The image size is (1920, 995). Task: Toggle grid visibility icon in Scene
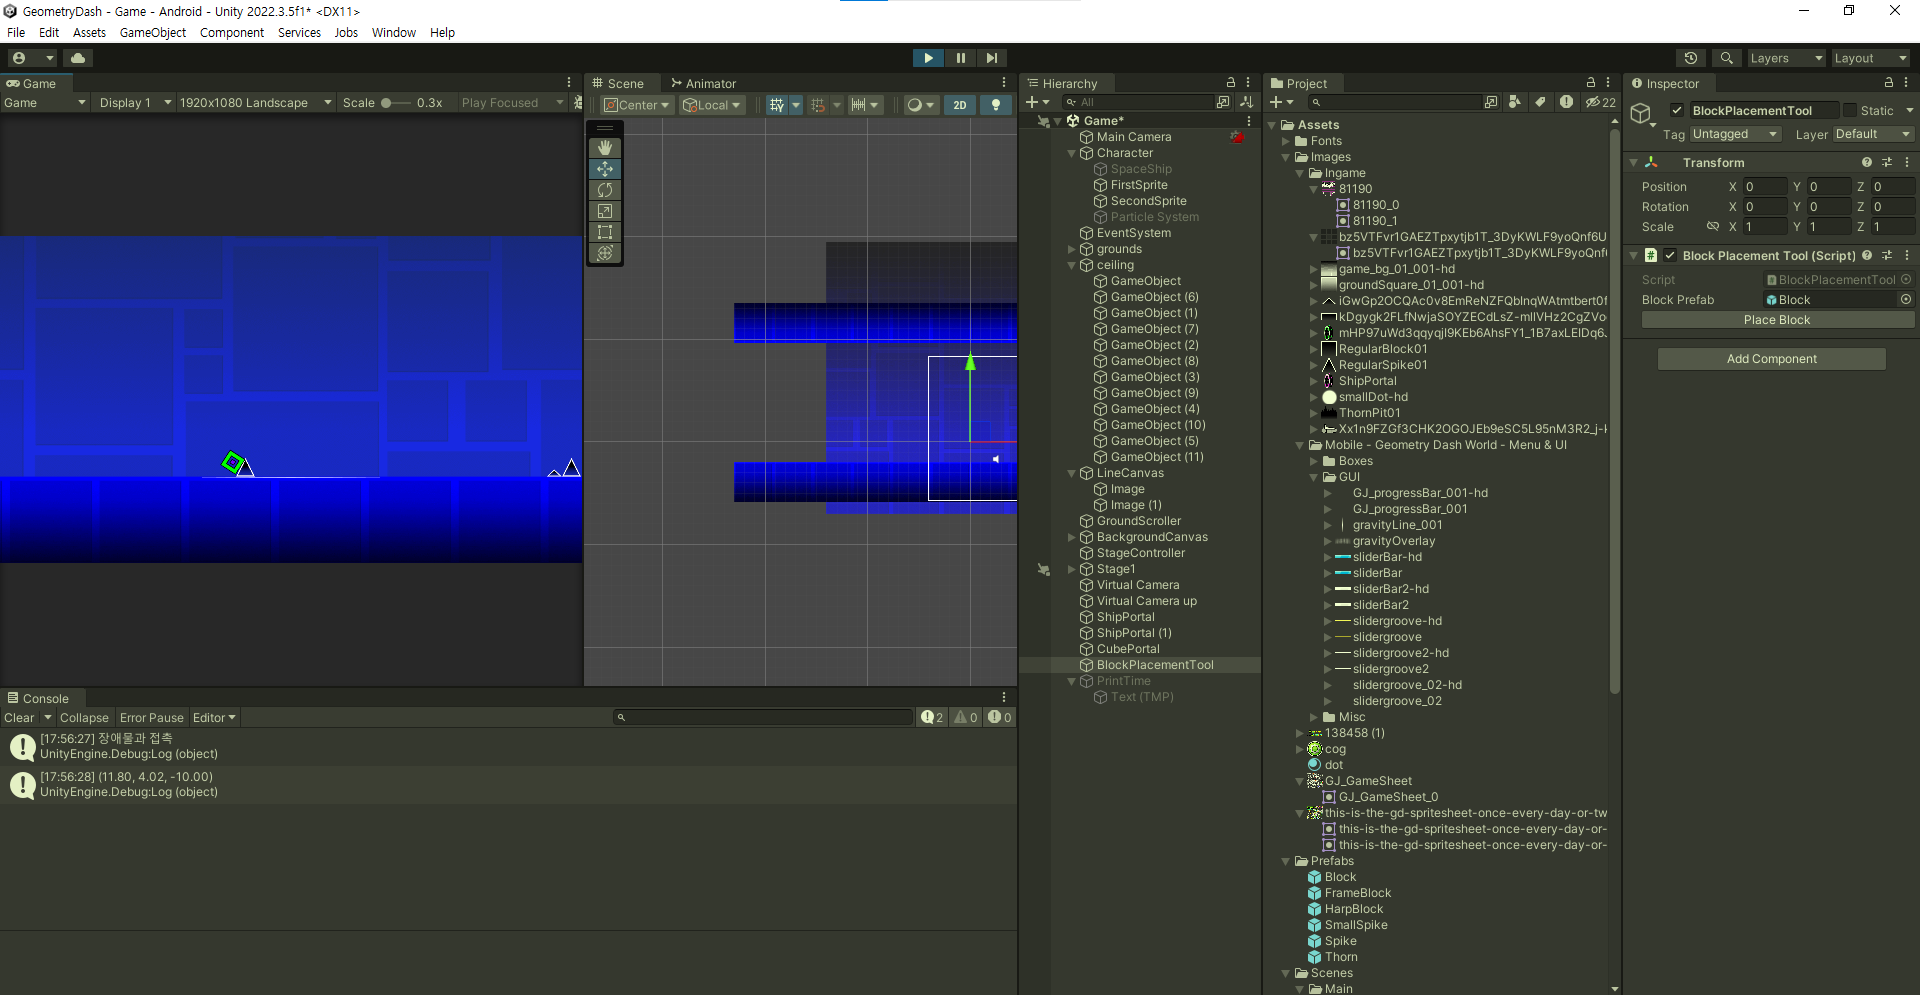click(x=777, y=104)
